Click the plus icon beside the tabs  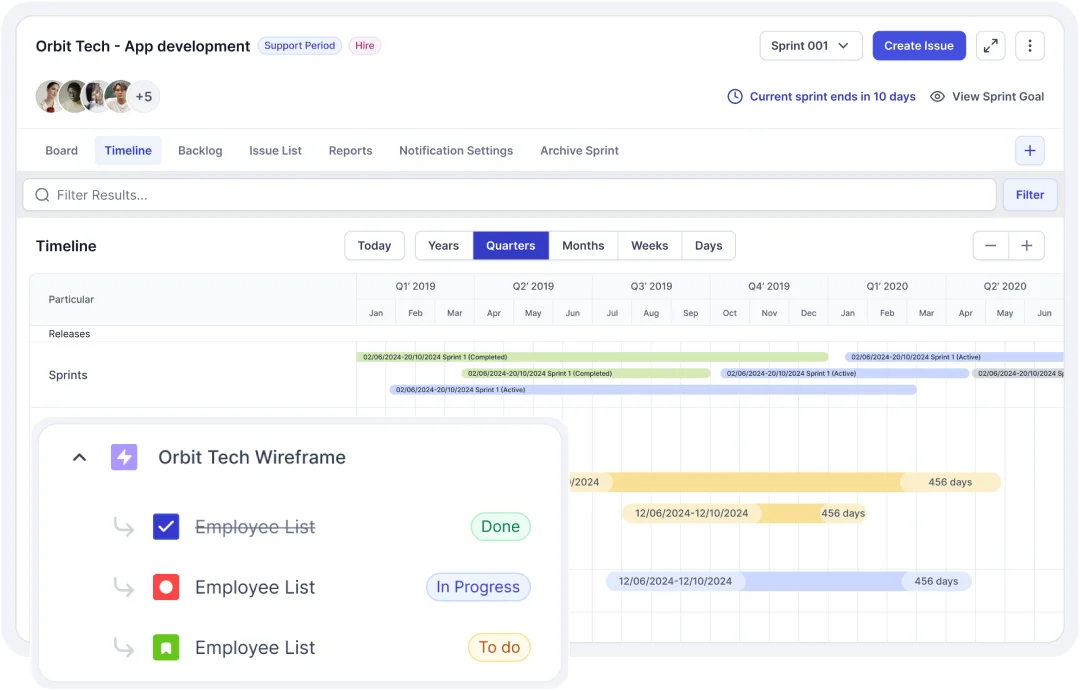click(x=1029, y=151)
